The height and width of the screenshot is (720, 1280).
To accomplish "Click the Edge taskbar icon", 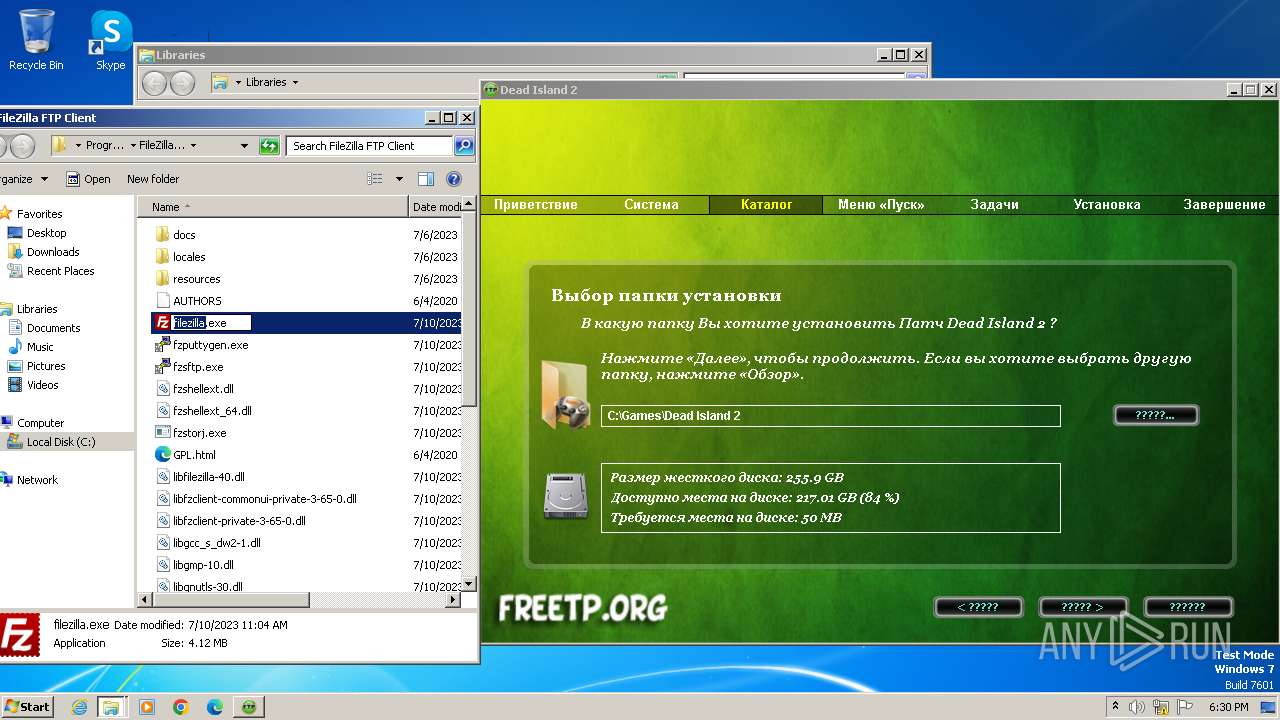I will [215, 707].
